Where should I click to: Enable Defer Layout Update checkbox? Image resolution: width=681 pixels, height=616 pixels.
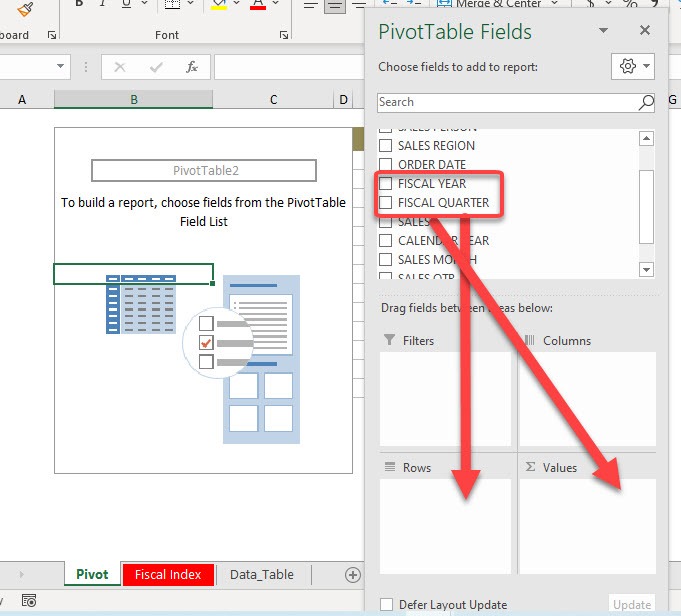pyautogui.click(x=386, y=604)
